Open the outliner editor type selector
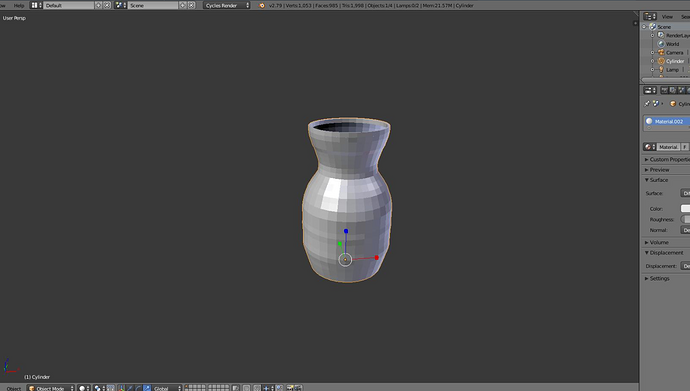Screen dimensions: 690x391 click(650, 16)
